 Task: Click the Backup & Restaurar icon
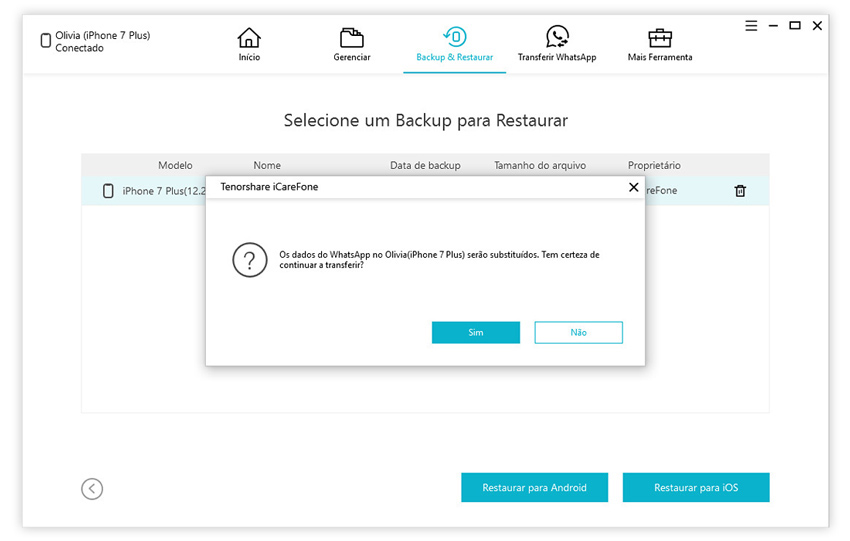coord(455,37)
